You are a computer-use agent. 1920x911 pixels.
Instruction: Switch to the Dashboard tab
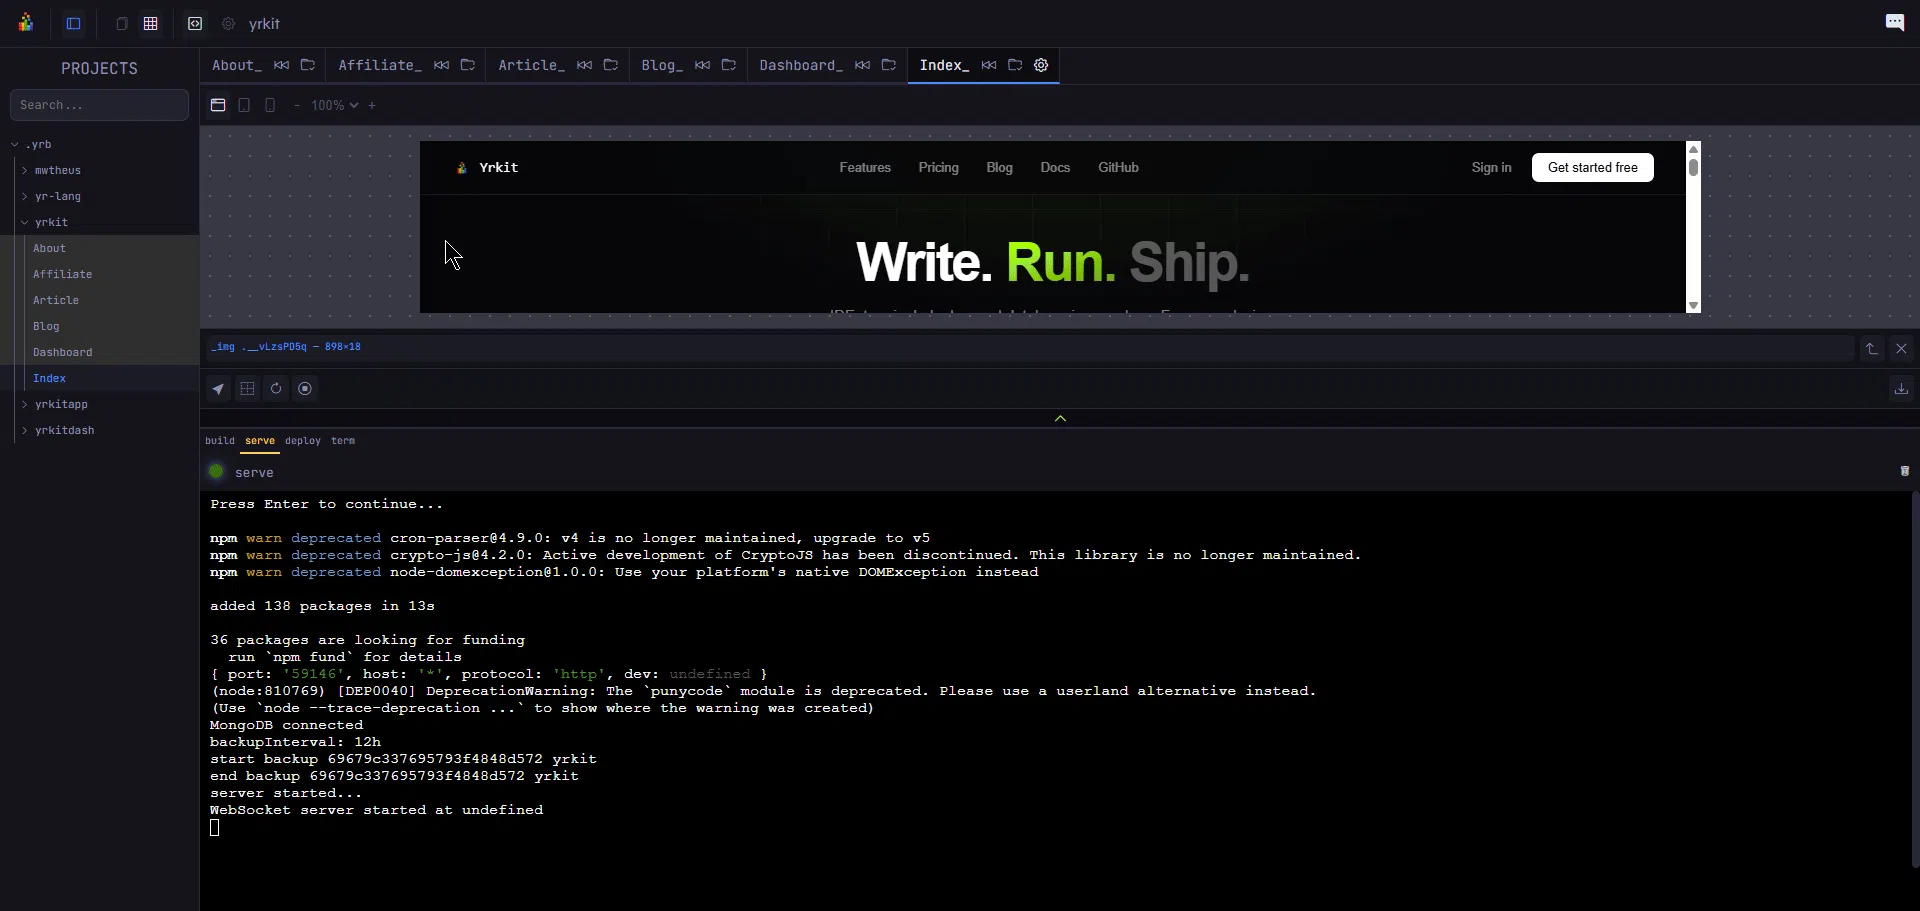pyautogui.click(x=801, y=65)
